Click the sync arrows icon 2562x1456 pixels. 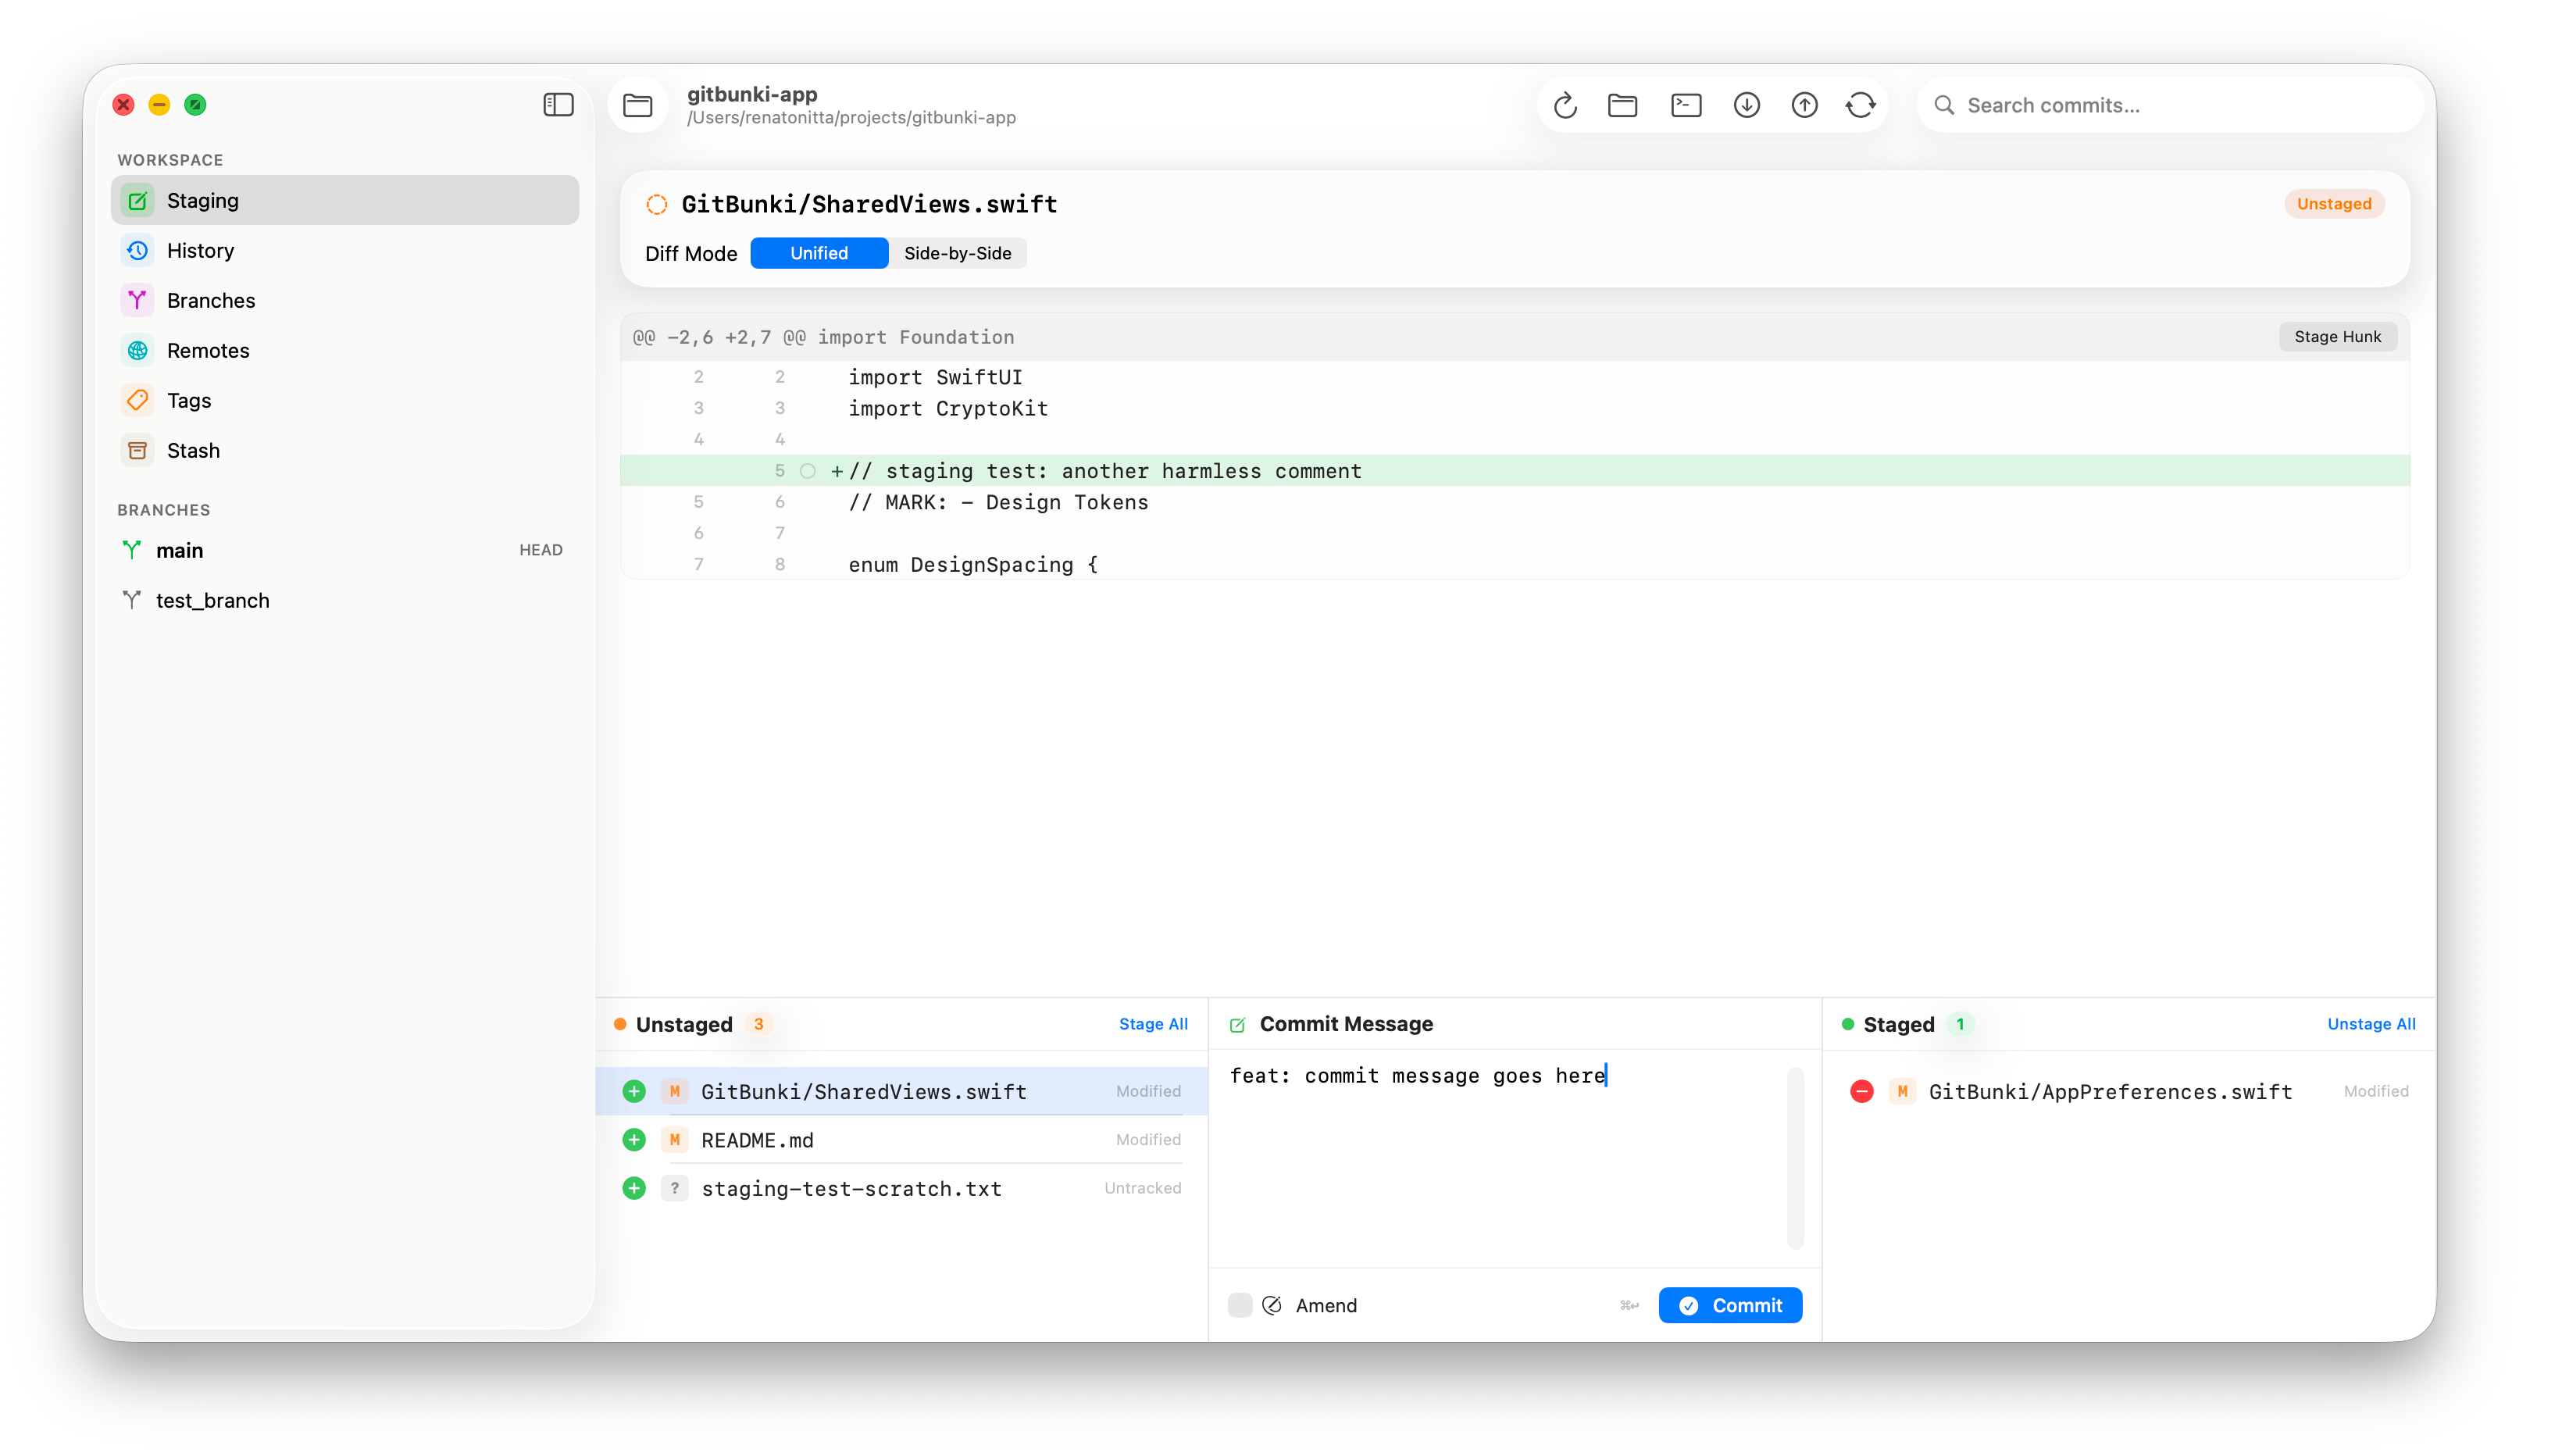[x=1860, y=105]
